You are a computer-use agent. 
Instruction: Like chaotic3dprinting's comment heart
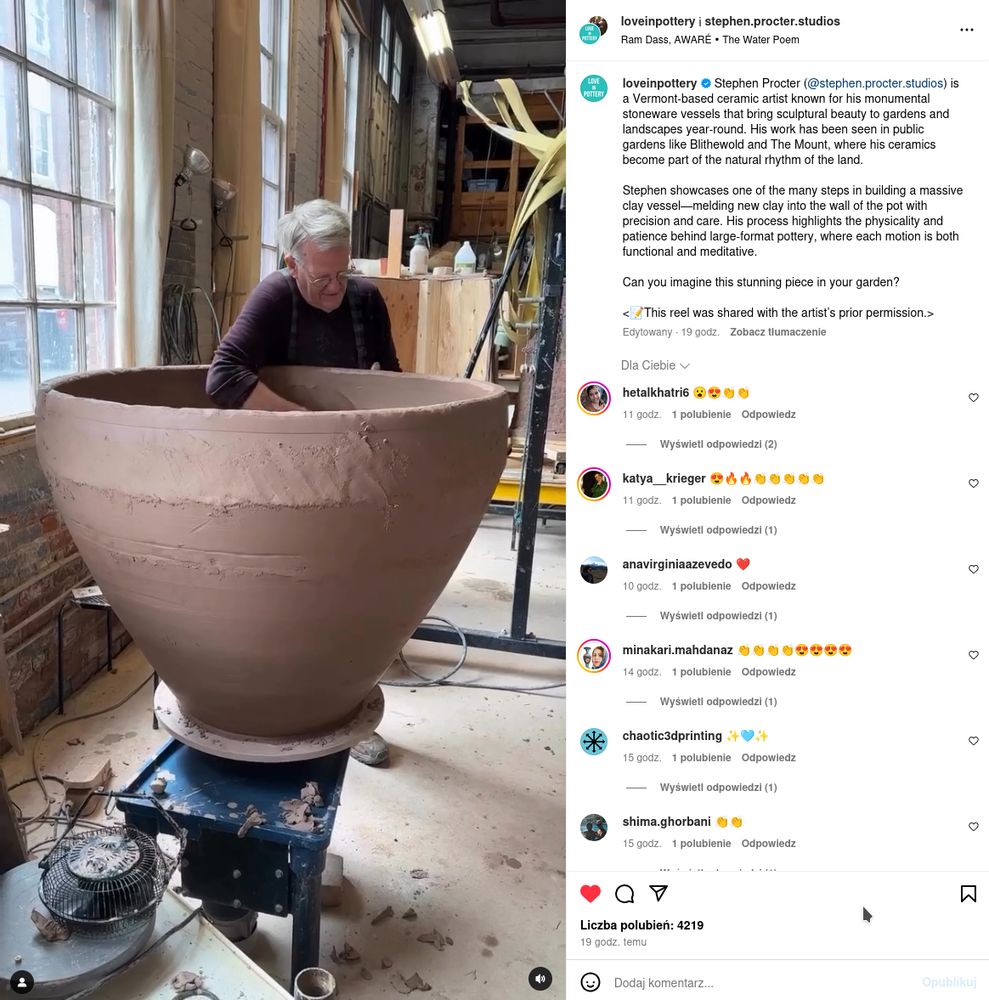973,740
